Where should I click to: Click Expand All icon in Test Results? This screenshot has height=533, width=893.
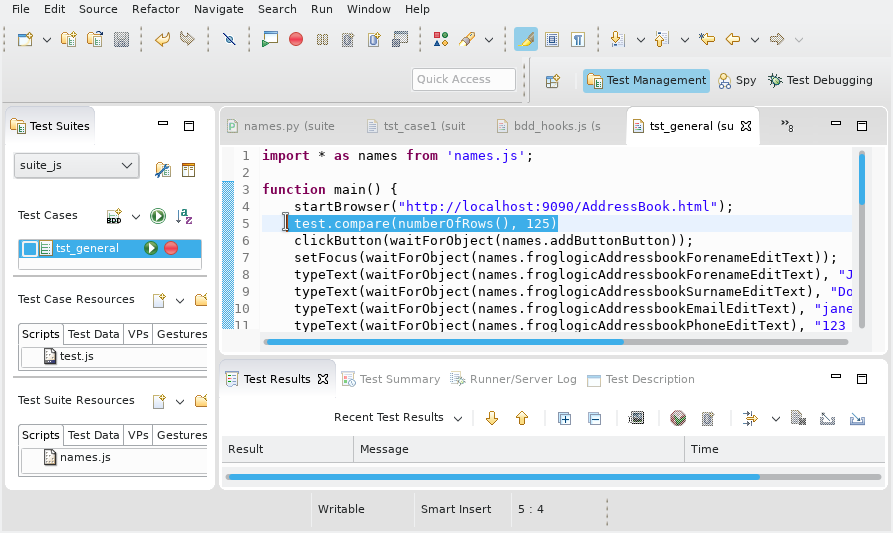click(x=565, y=418)
